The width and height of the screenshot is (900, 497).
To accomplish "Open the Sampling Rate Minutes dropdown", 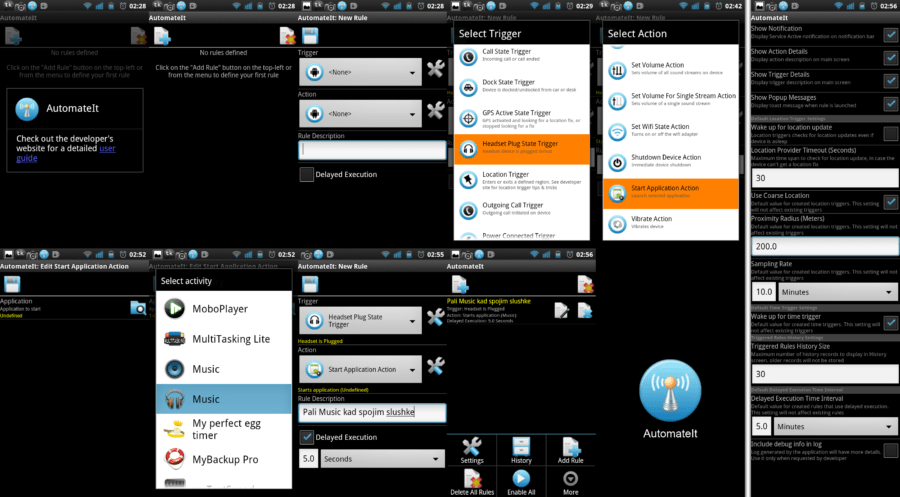I will coord(839,292).
